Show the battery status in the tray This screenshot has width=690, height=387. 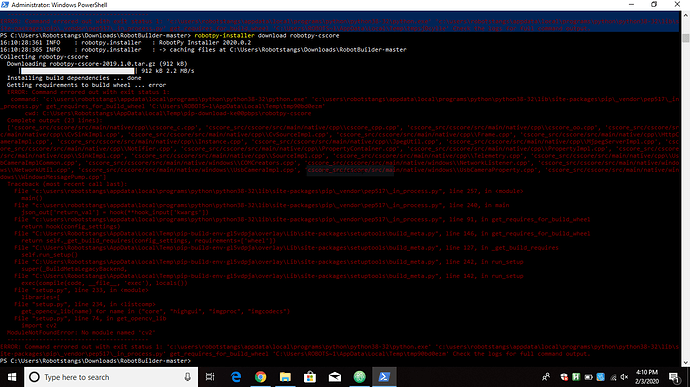[588, 377]
